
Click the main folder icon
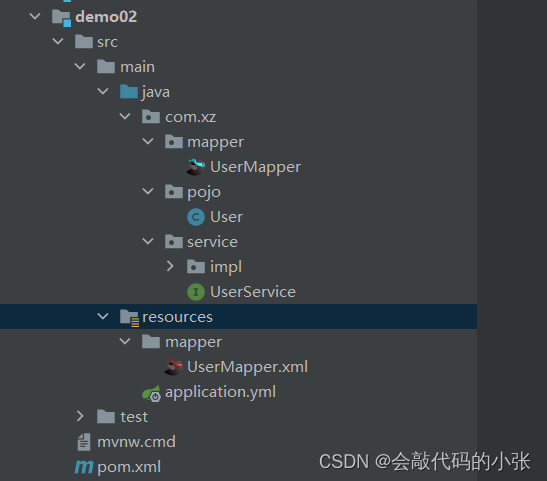coord(106,67)
